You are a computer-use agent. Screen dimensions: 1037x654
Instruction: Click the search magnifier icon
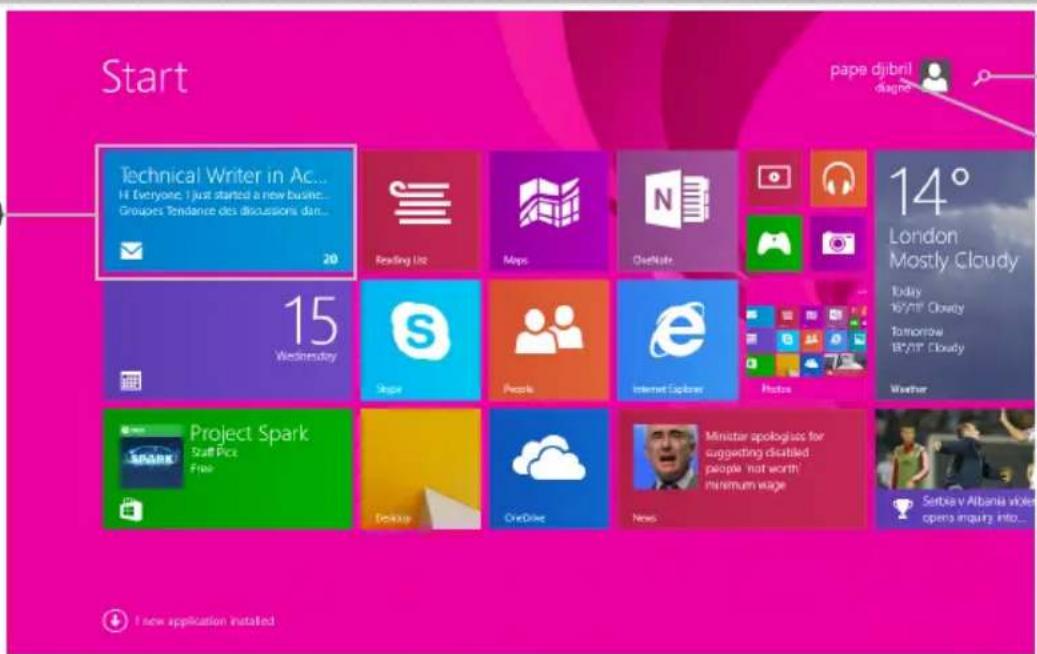pyautogui.click(x=982, y=77)
